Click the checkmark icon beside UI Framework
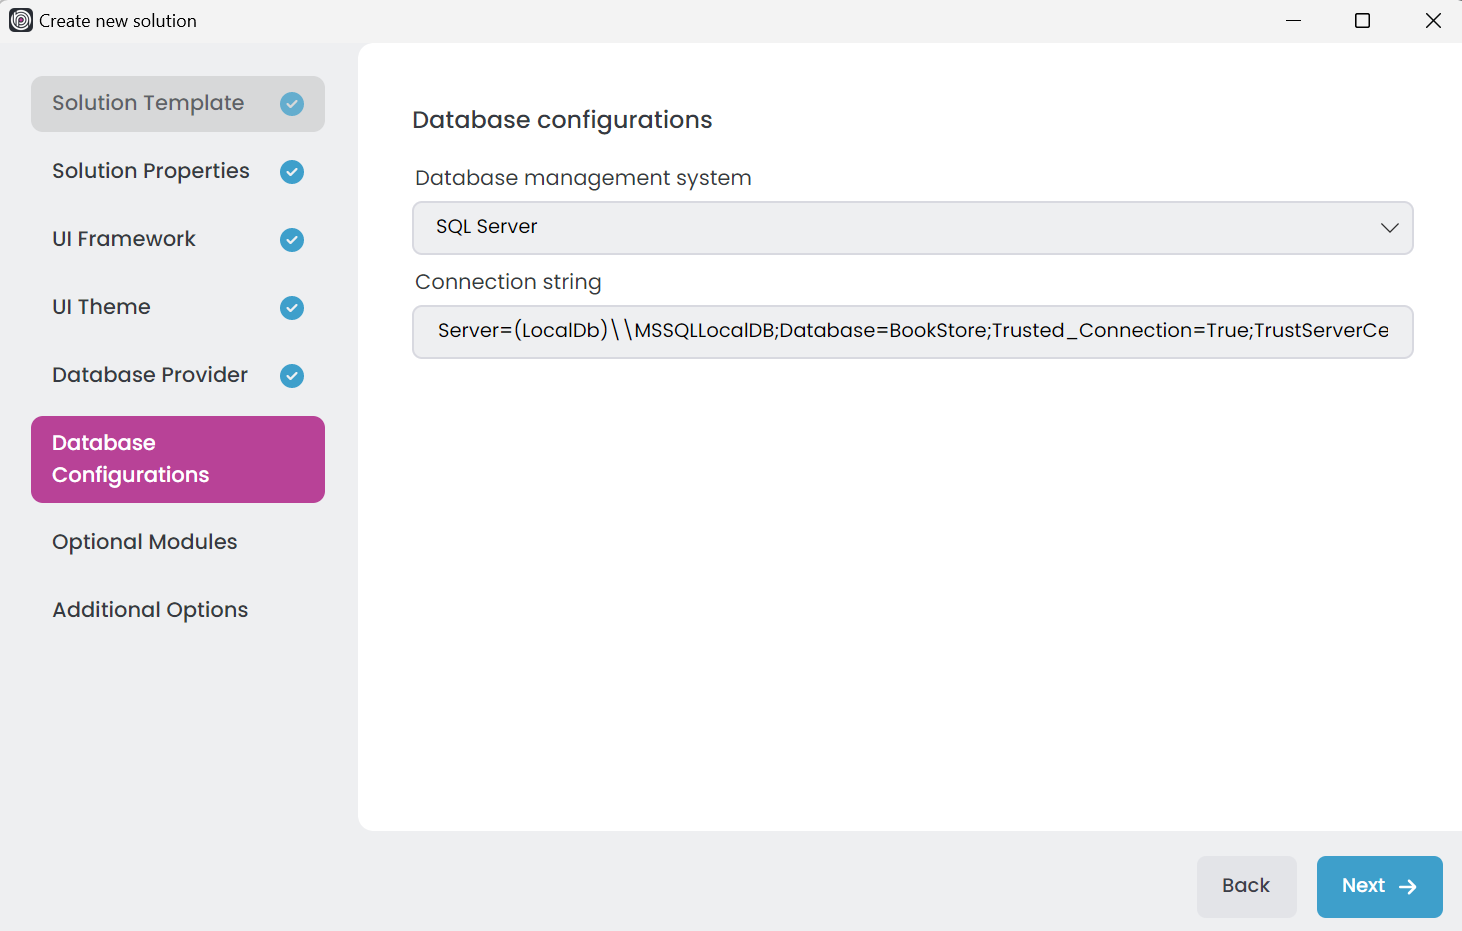Viewport: 1462px width, 931px height. click(x=292, y=240)
